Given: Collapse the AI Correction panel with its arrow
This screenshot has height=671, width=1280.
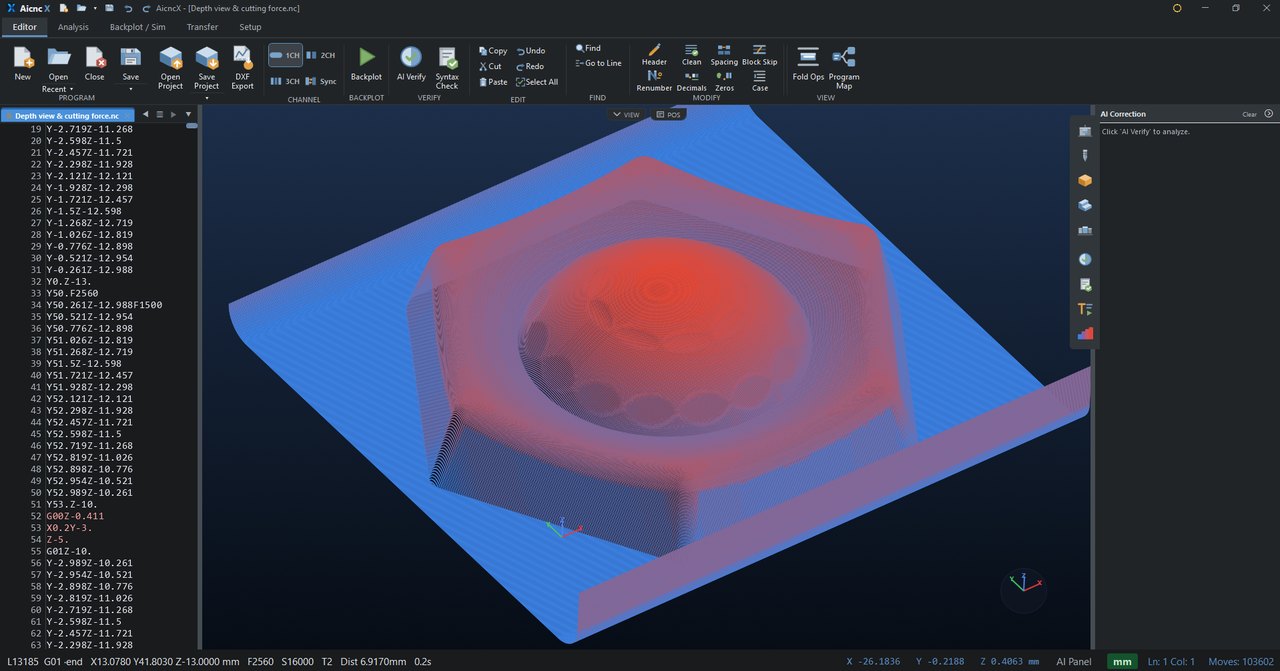Looking at the screenshot, I should [x=1269, y=114].
